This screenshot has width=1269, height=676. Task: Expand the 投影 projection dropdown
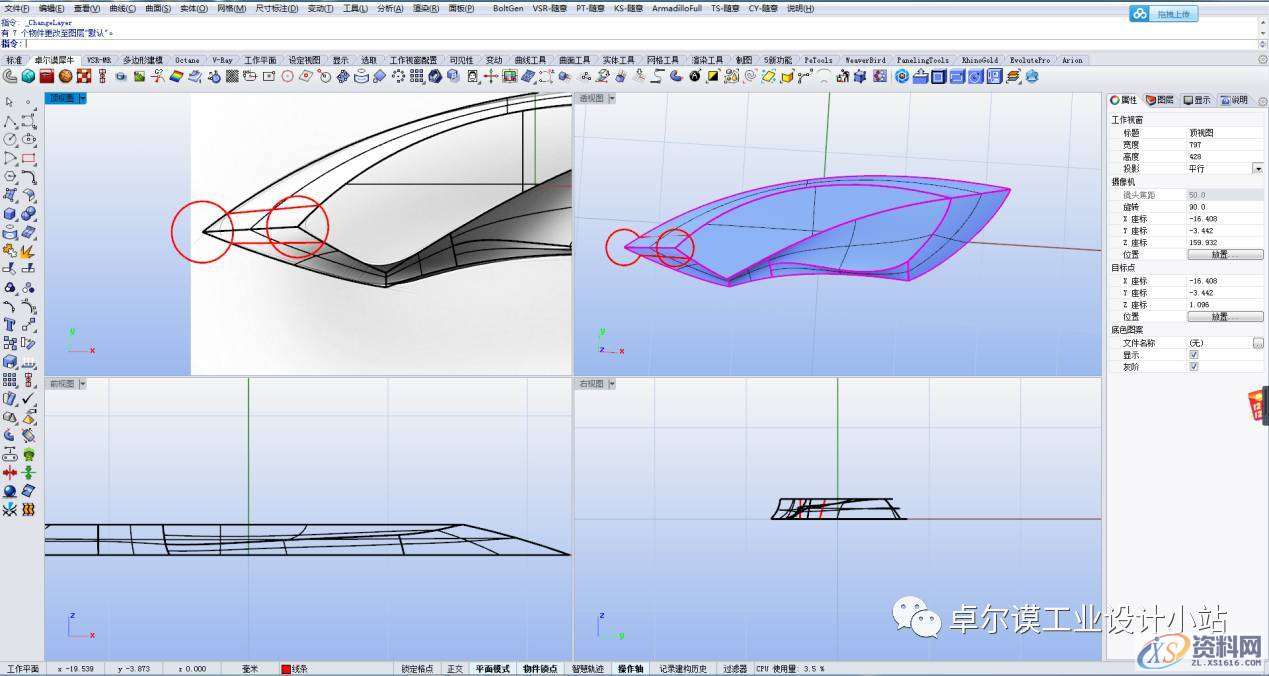click(x=1258, y=169)
